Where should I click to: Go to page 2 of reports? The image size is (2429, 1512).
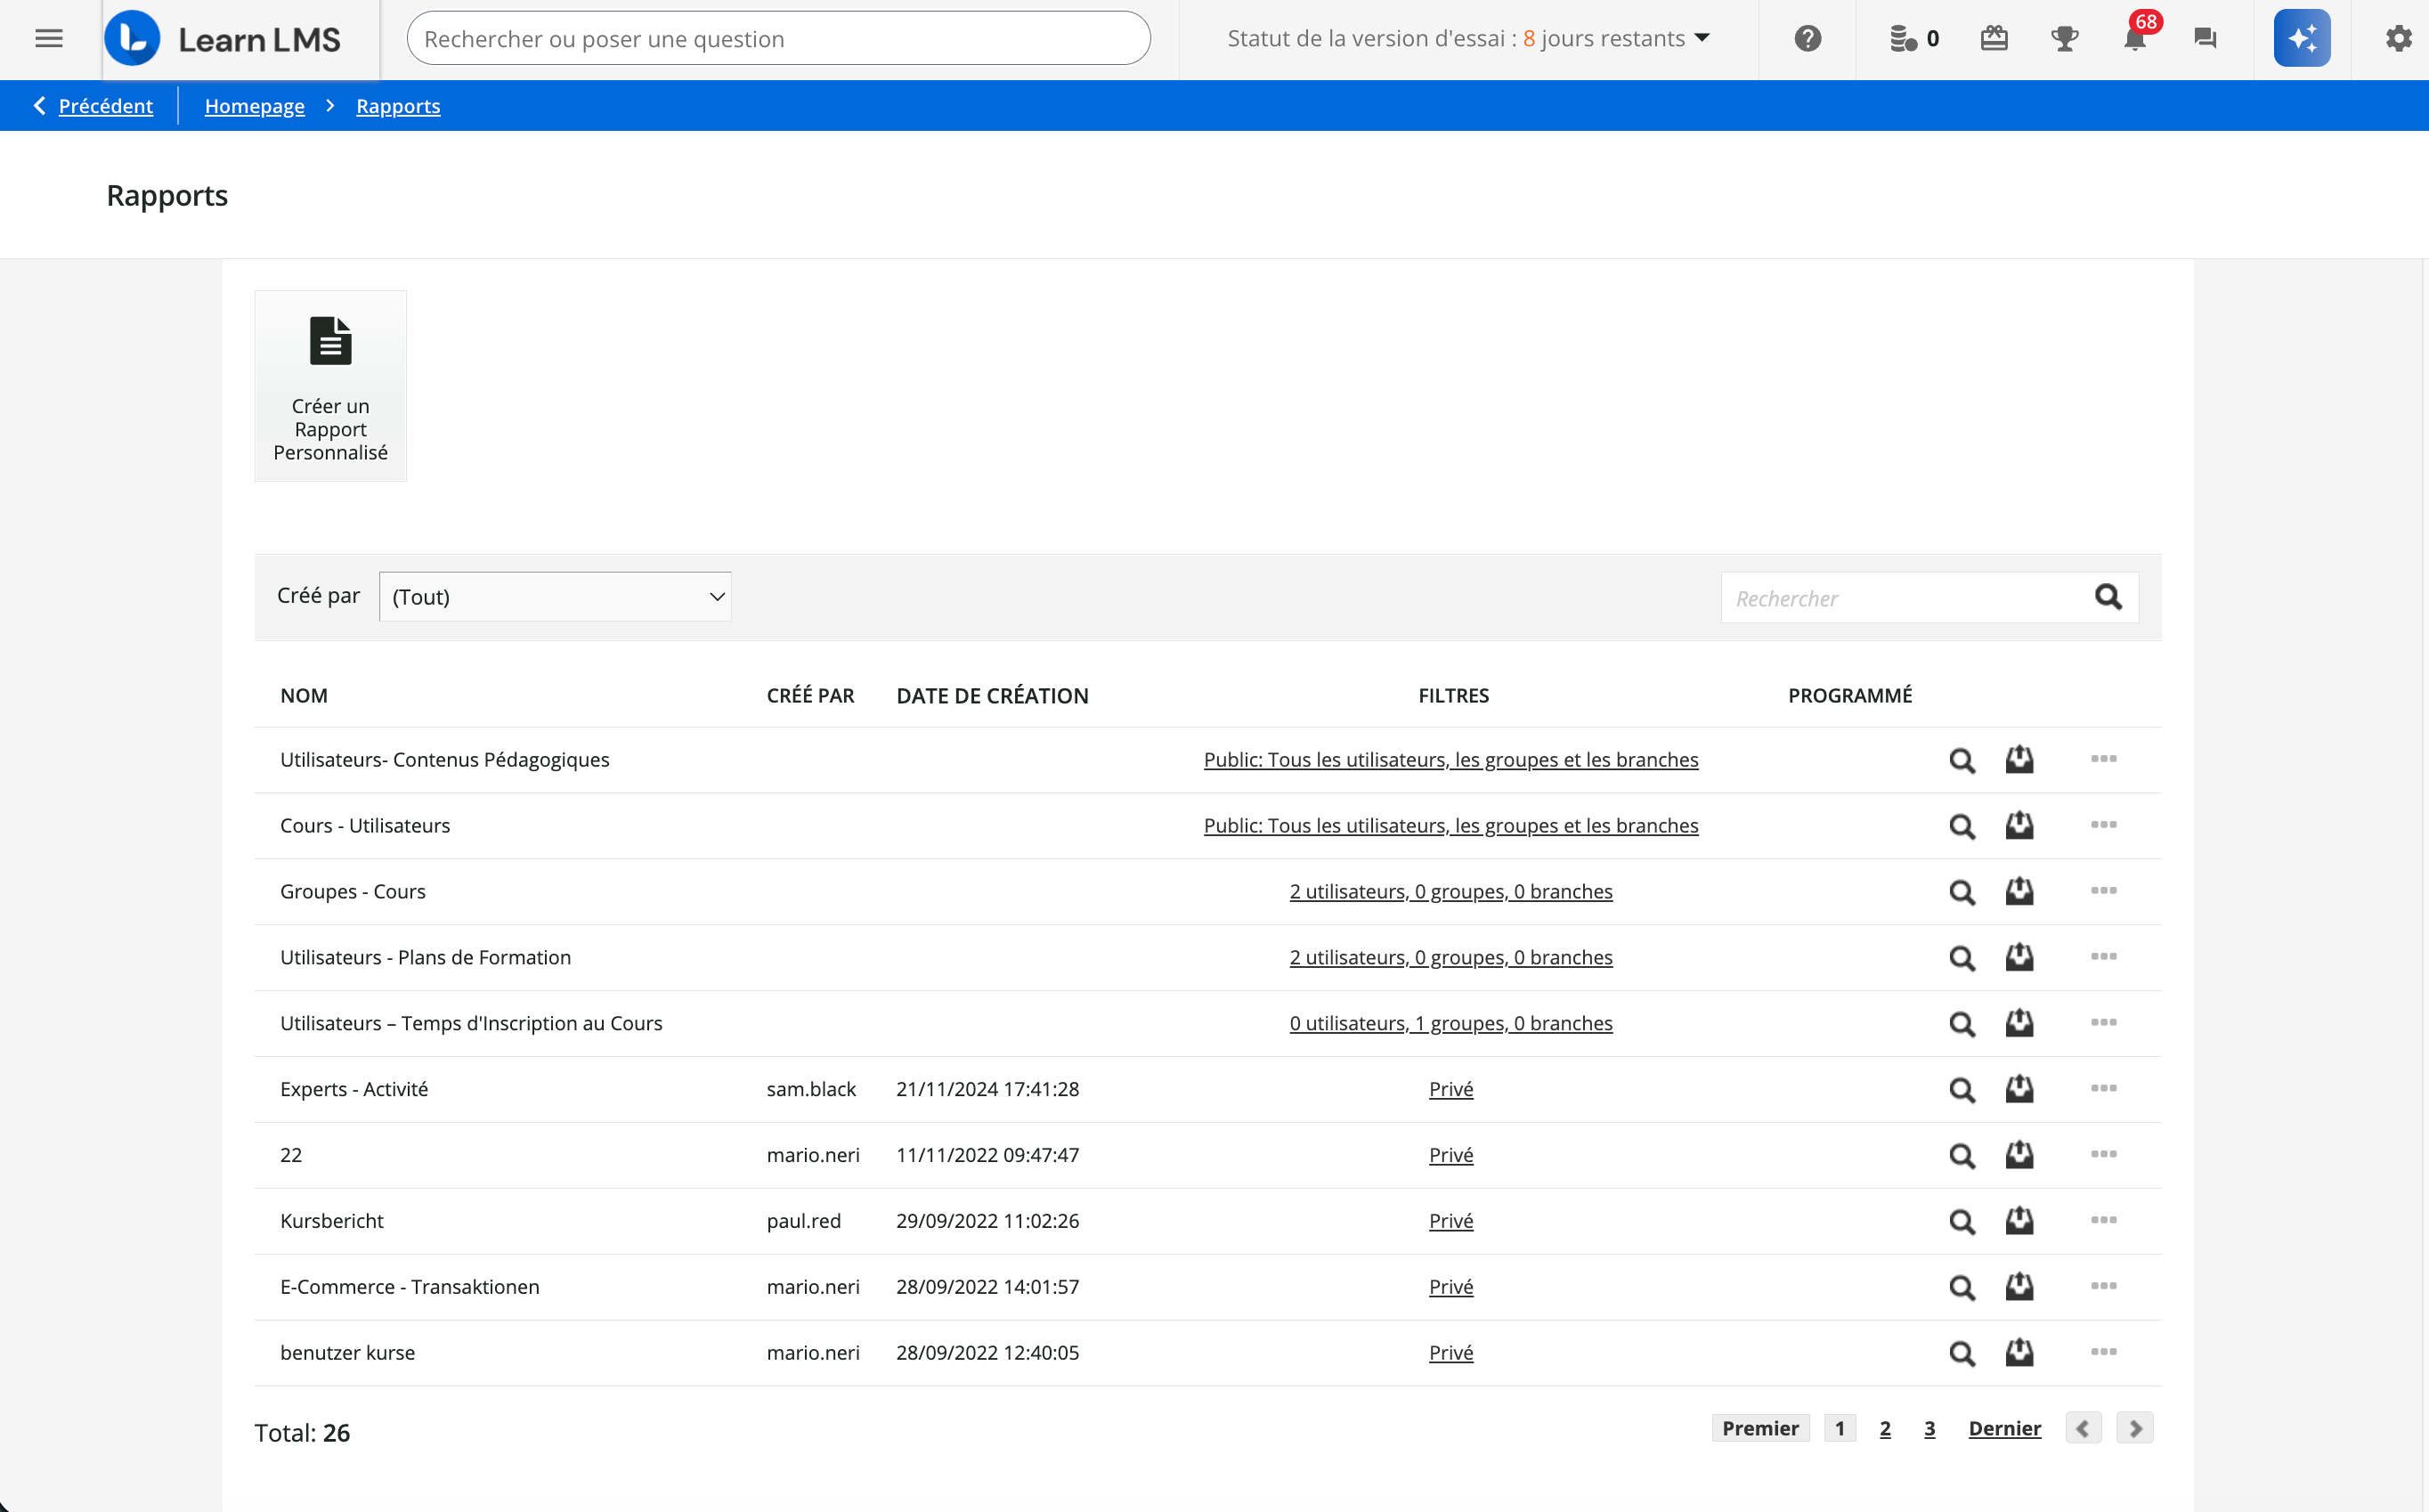tap(1885, 1428)
